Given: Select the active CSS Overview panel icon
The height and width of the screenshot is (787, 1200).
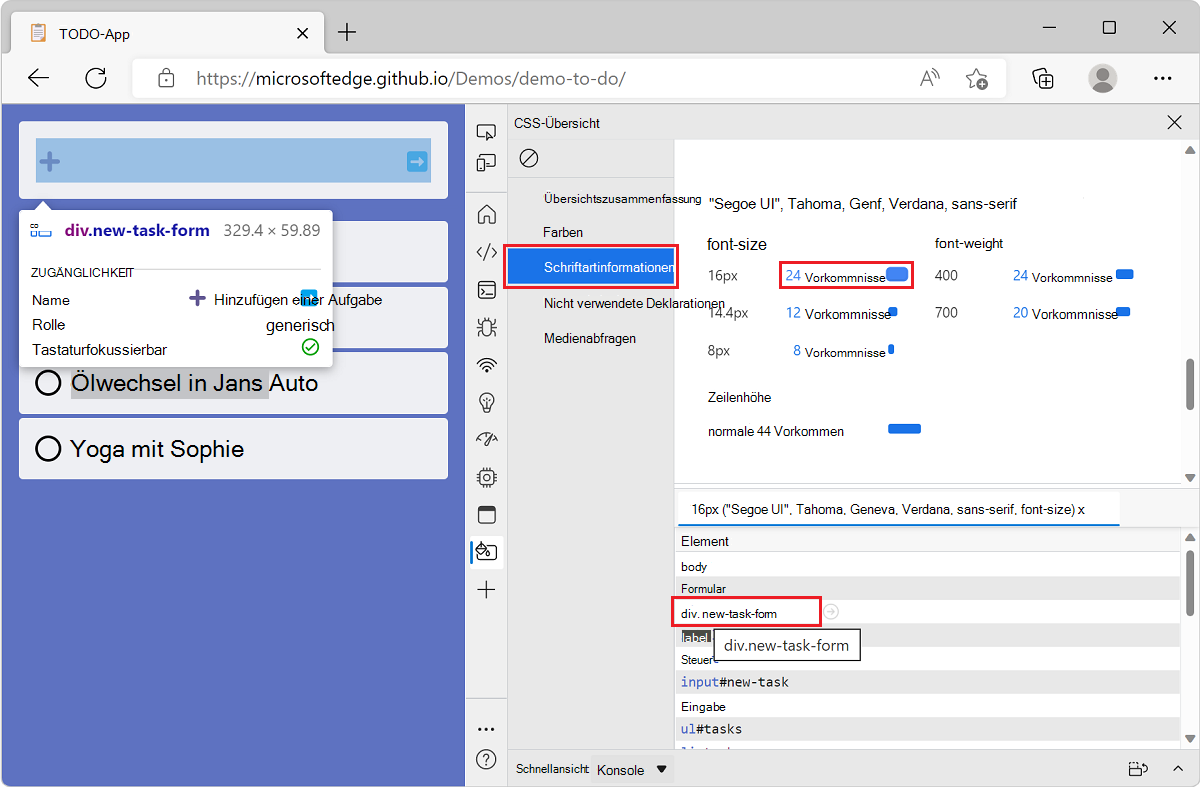Looking at the screenshot, I should pos(486,551).
